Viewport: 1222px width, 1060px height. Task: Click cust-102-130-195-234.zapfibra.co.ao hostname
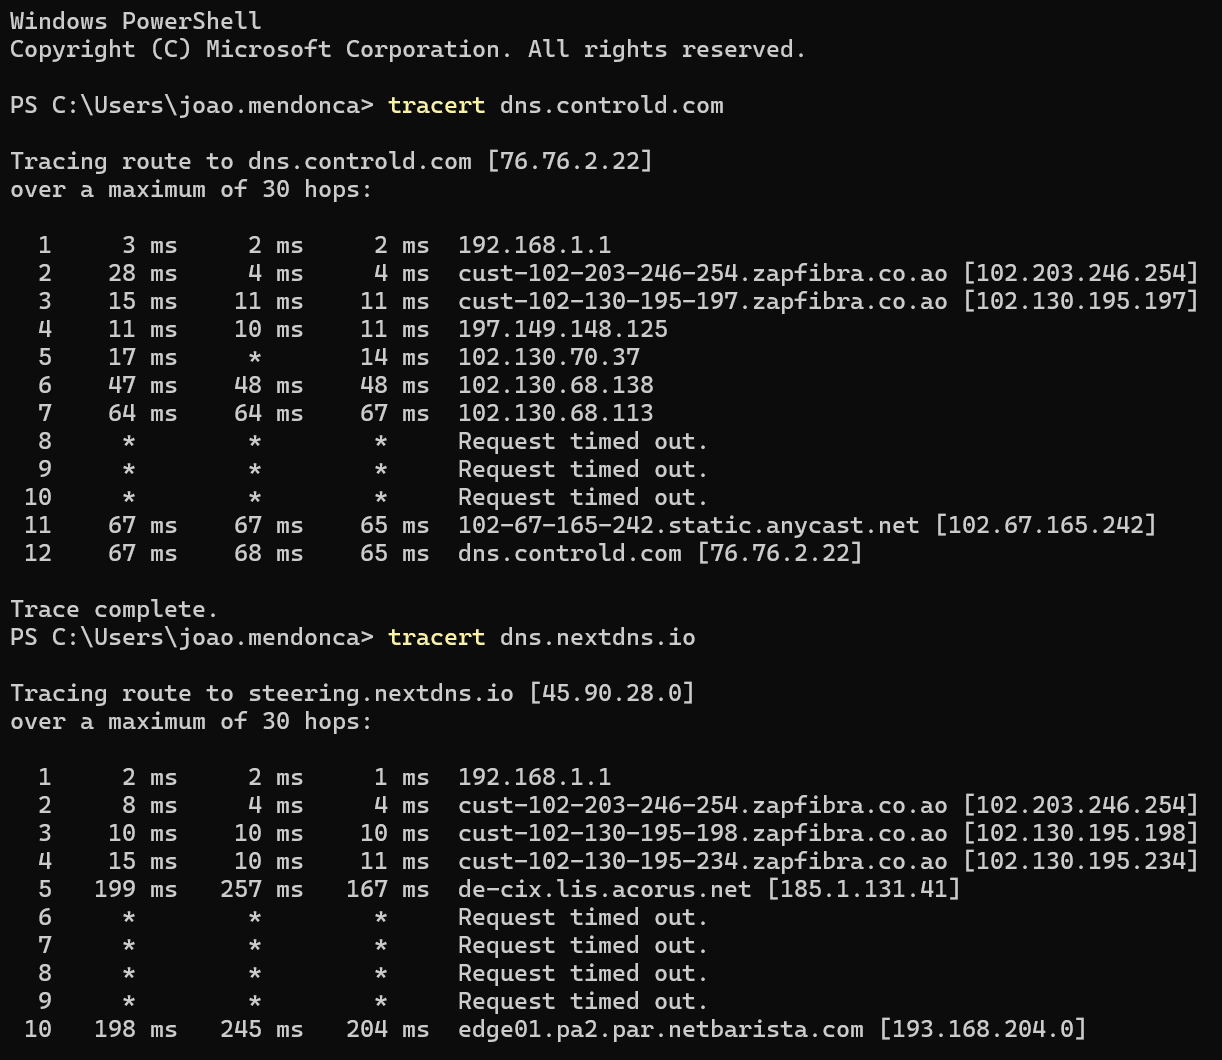pos(703,862)
